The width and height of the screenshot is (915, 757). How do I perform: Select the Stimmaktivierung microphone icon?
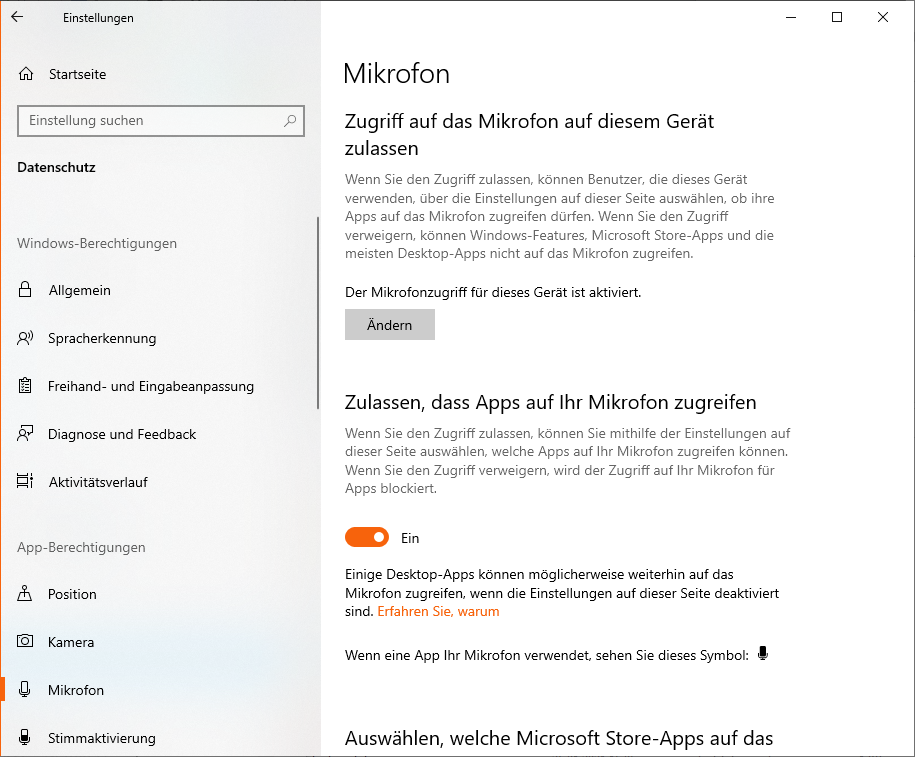click(25, 737)
